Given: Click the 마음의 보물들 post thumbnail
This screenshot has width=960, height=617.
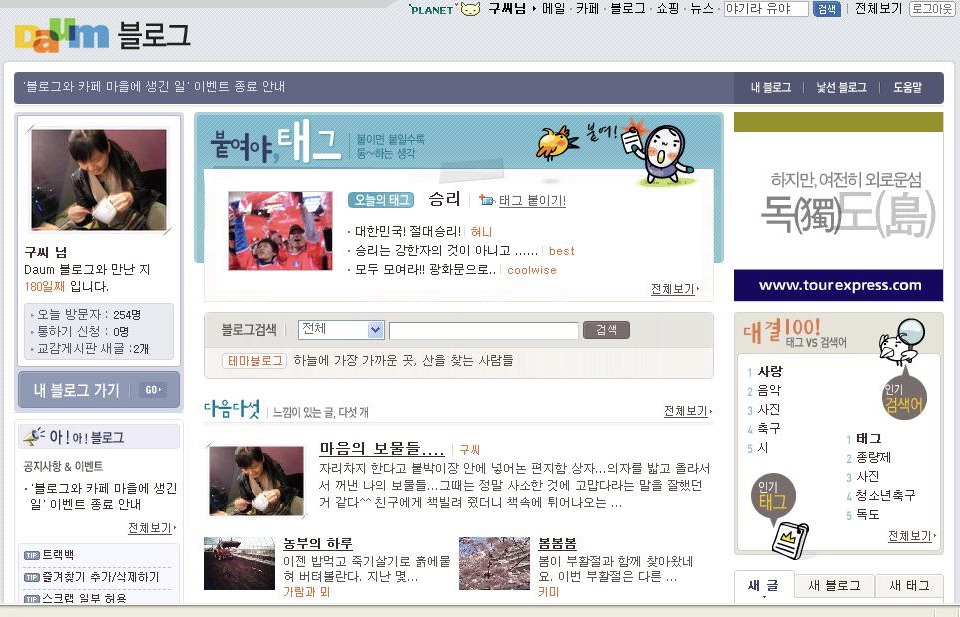Looking at the screenshot, I should pos(256,481).
